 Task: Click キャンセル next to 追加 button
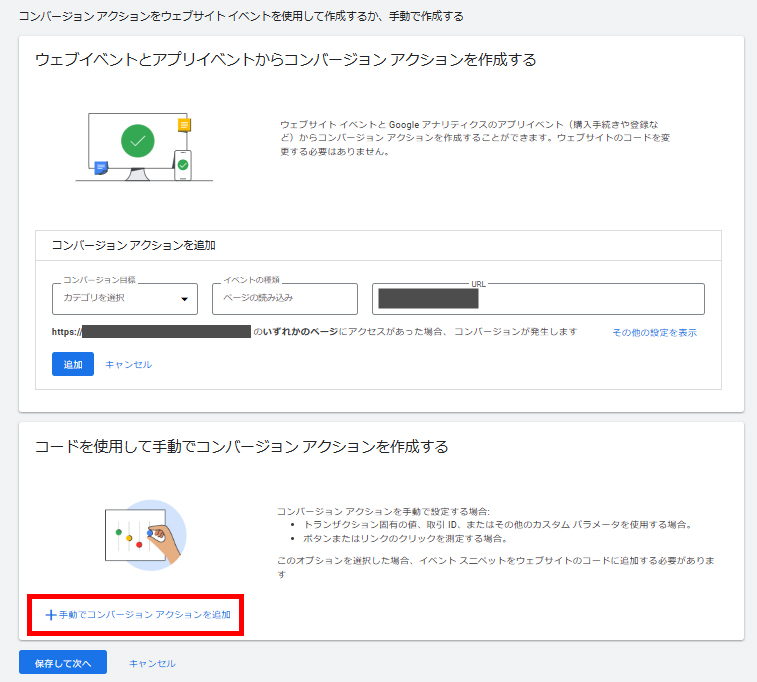[129, 365]
